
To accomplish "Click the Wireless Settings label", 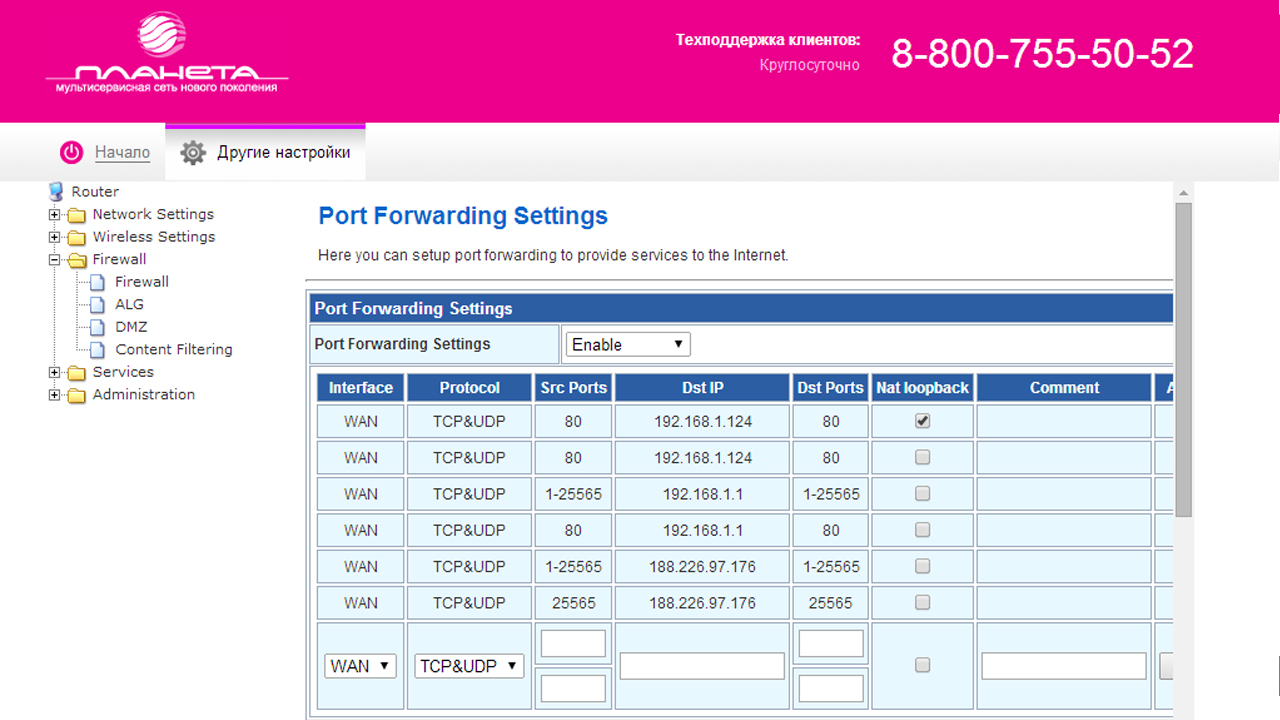I will (154, 237).
